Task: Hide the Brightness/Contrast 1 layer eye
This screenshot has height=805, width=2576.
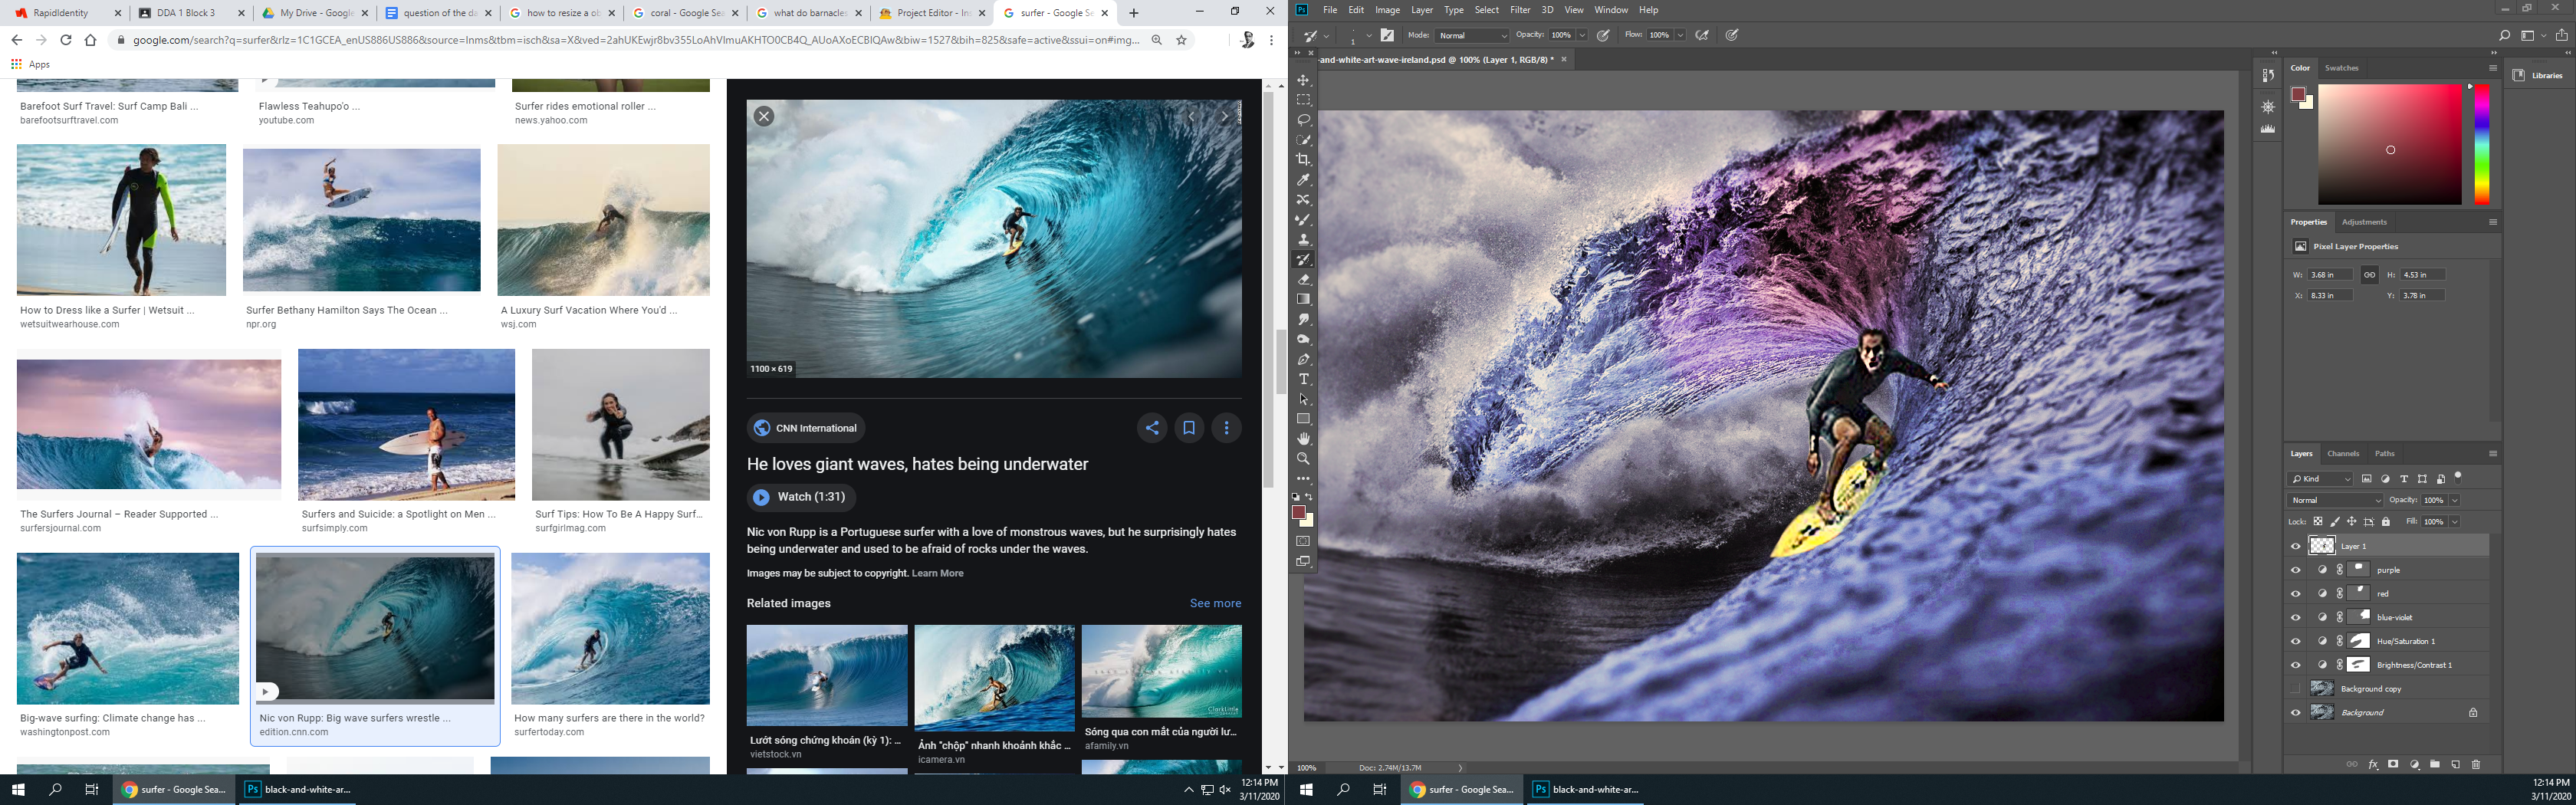Action: (2295, 665)
